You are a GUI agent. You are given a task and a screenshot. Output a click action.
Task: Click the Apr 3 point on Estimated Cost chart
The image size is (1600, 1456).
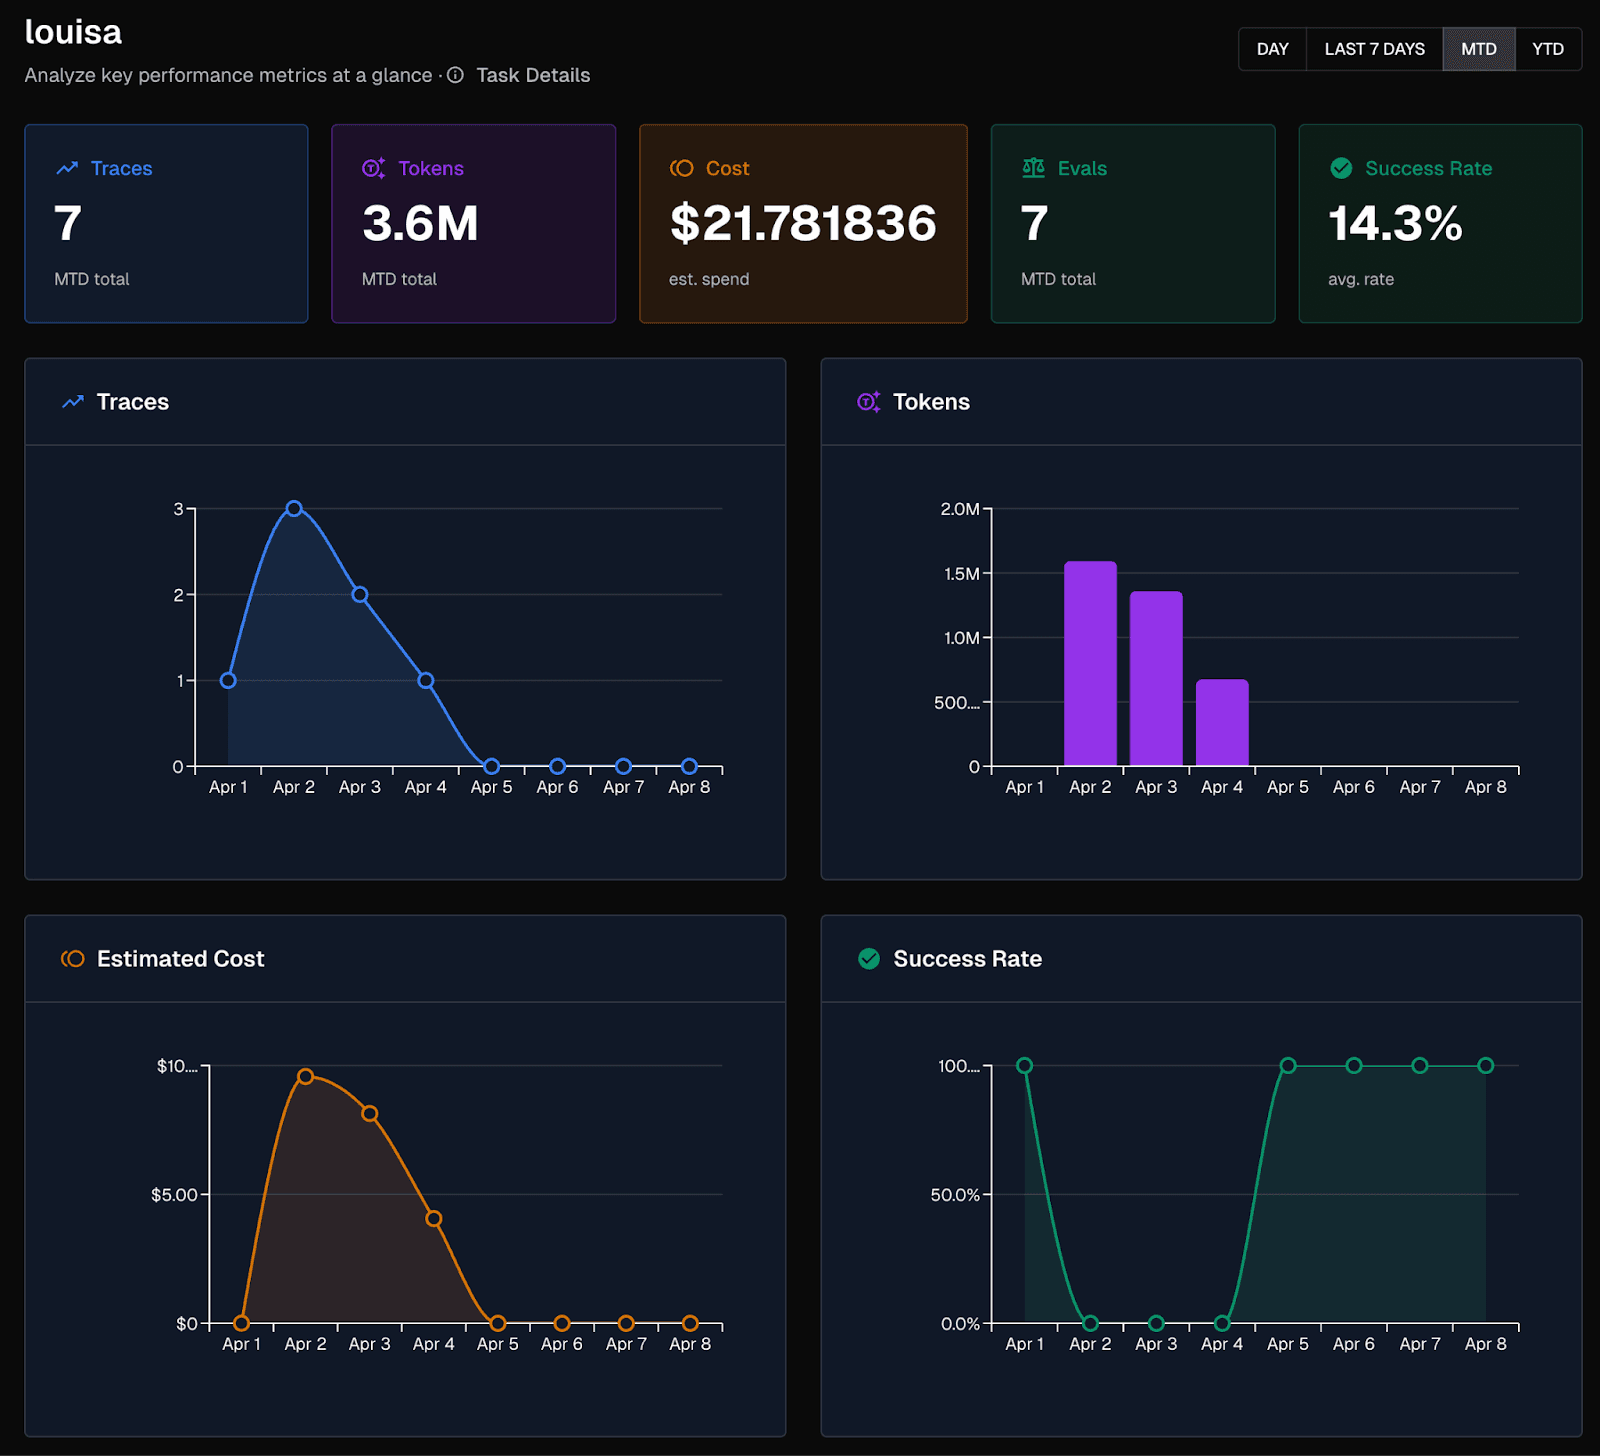[x=370, y=1113]
